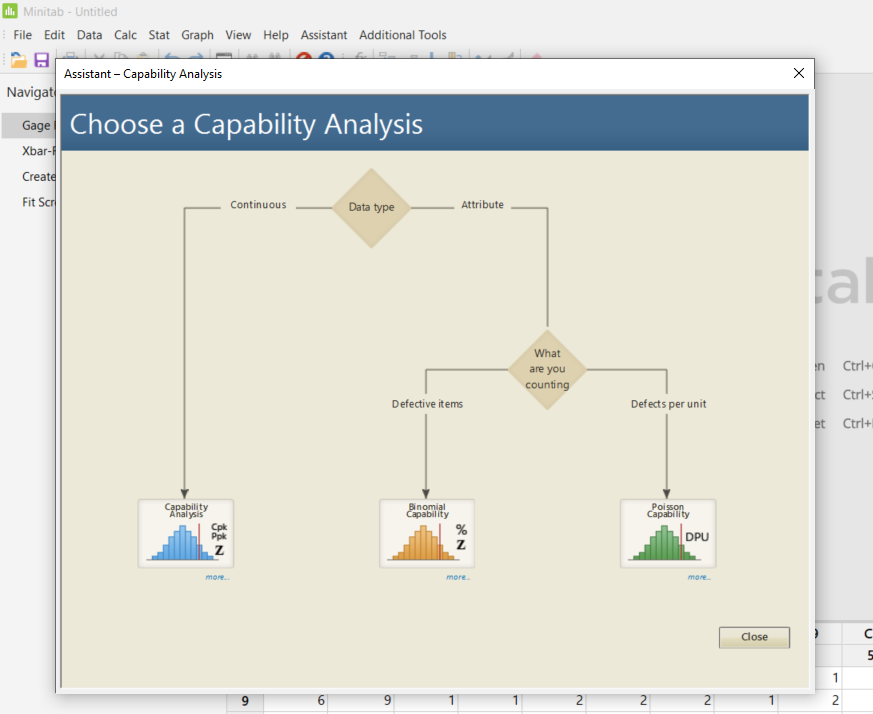Open the Stat menu

158,34
